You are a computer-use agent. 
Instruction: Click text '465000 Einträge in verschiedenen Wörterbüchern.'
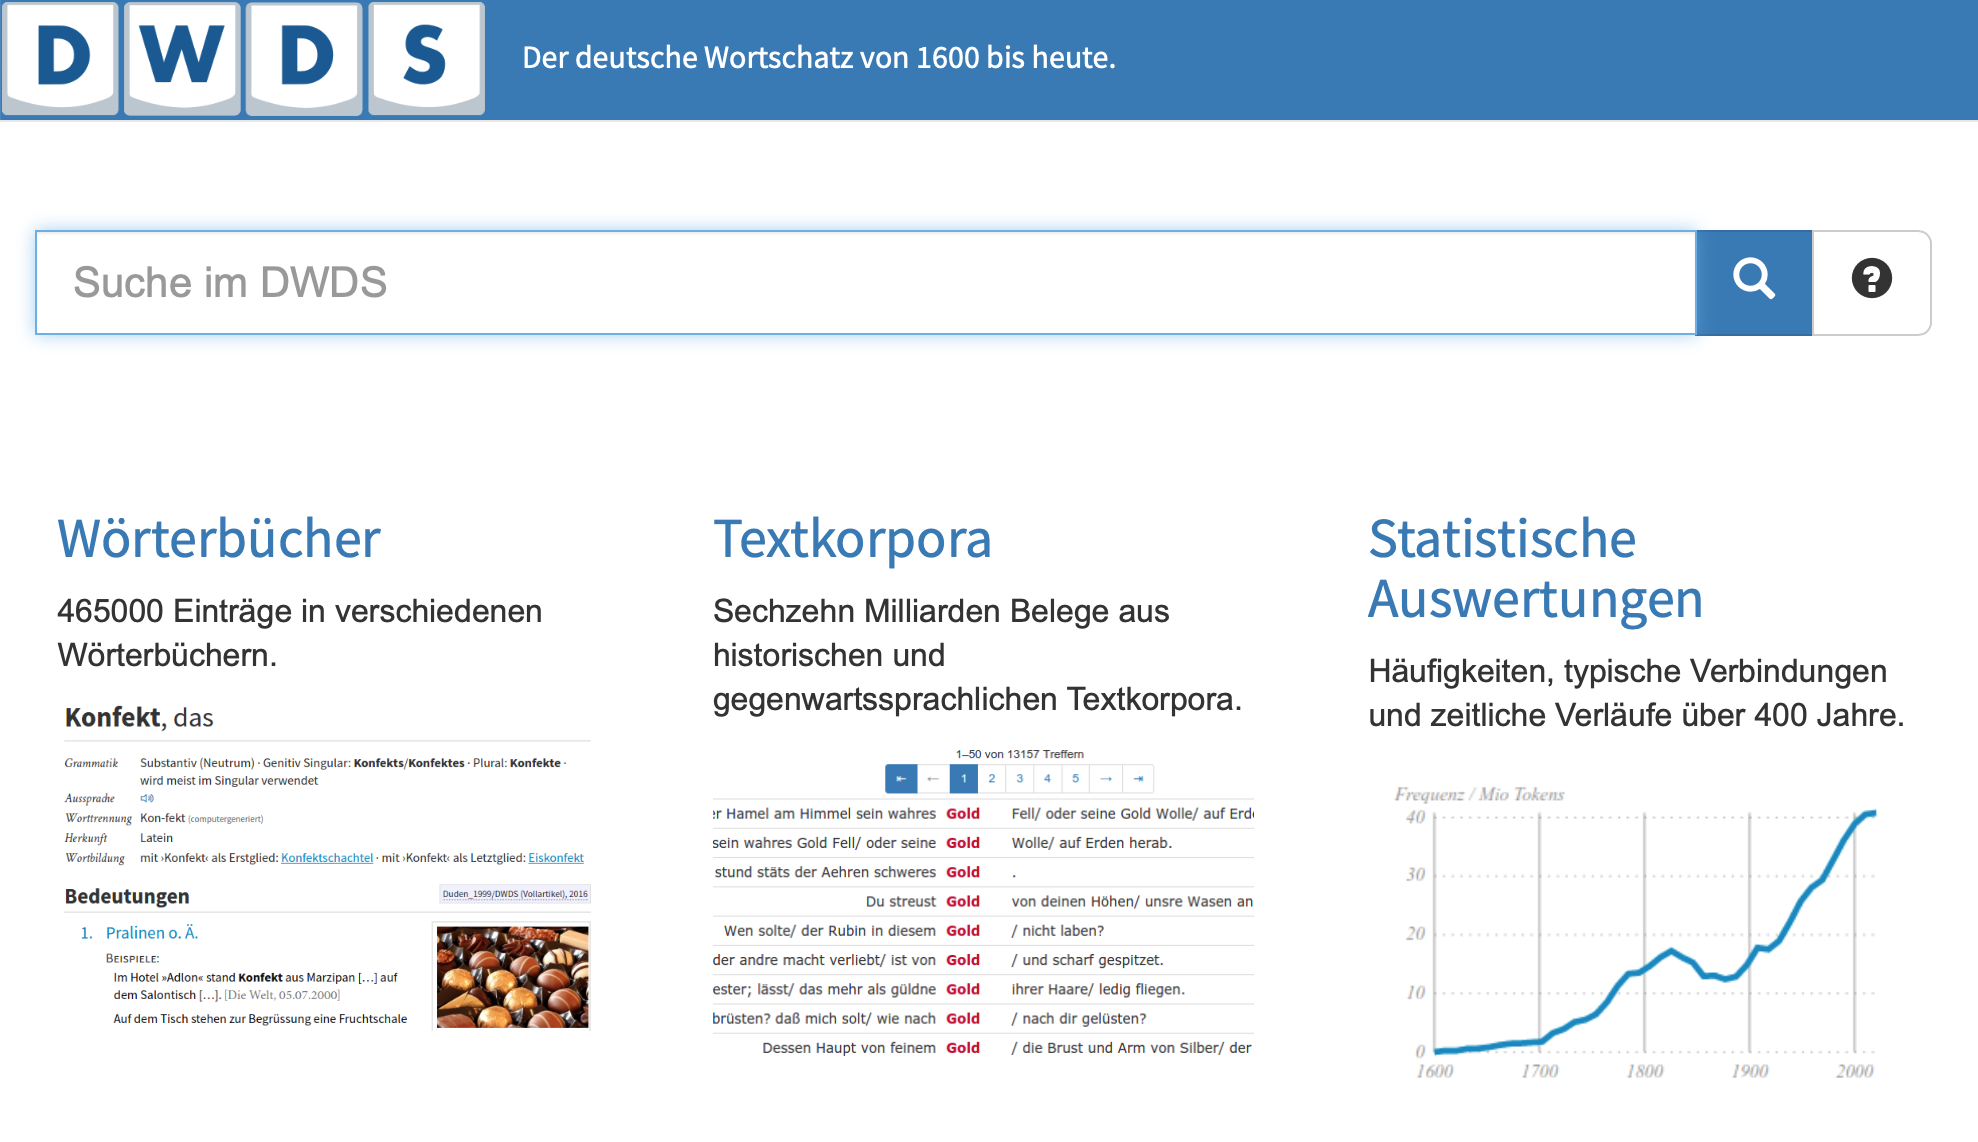[x=300, y=633]
